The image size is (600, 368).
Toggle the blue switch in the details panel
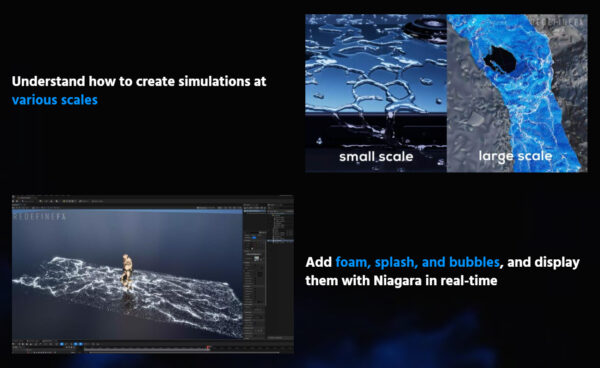[254, 238]
